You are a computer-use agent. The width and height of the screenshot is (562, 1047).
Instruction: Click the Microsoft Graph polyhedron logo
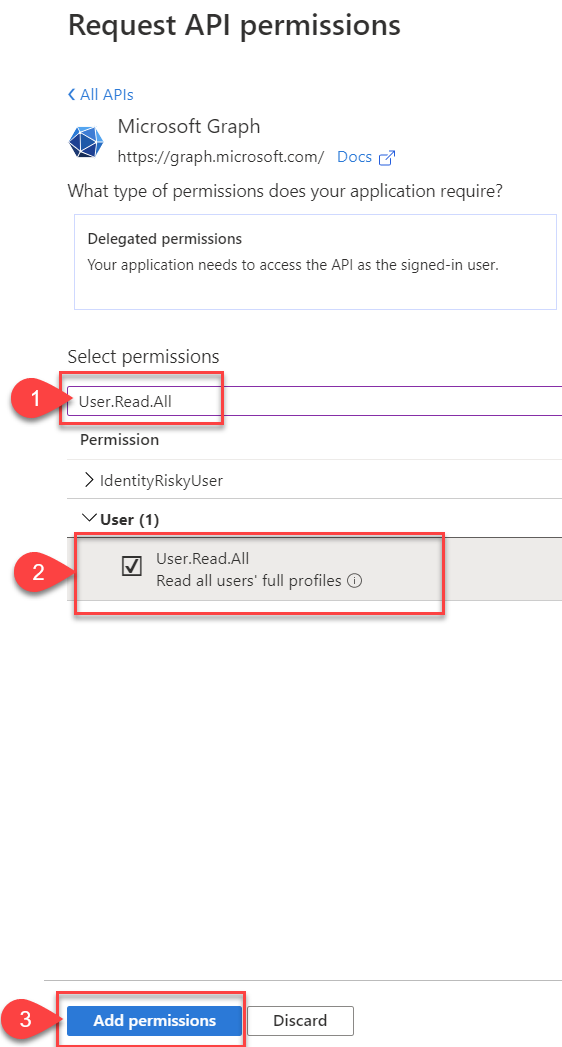[86, 141]
